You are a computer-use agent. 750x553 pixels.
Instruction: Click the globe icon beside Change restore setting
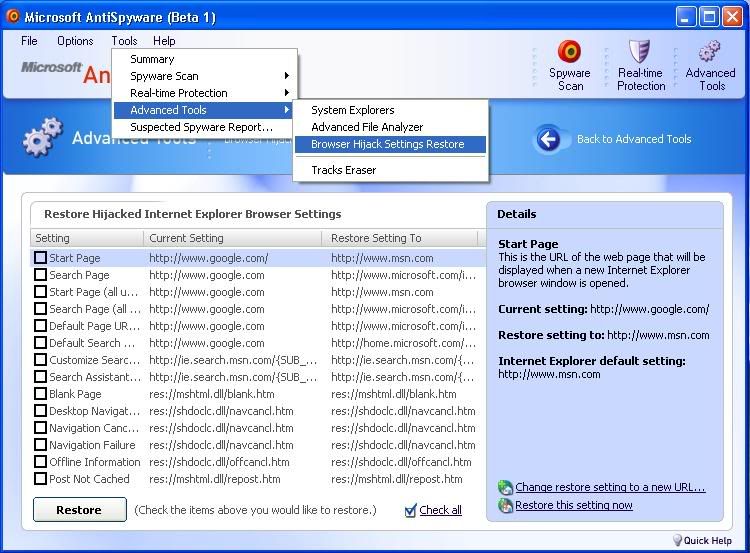pyautogui.click(x=505, y=487)
